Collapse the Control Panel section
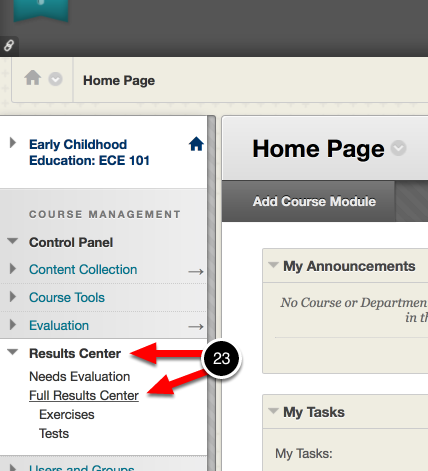 [13, 241]
